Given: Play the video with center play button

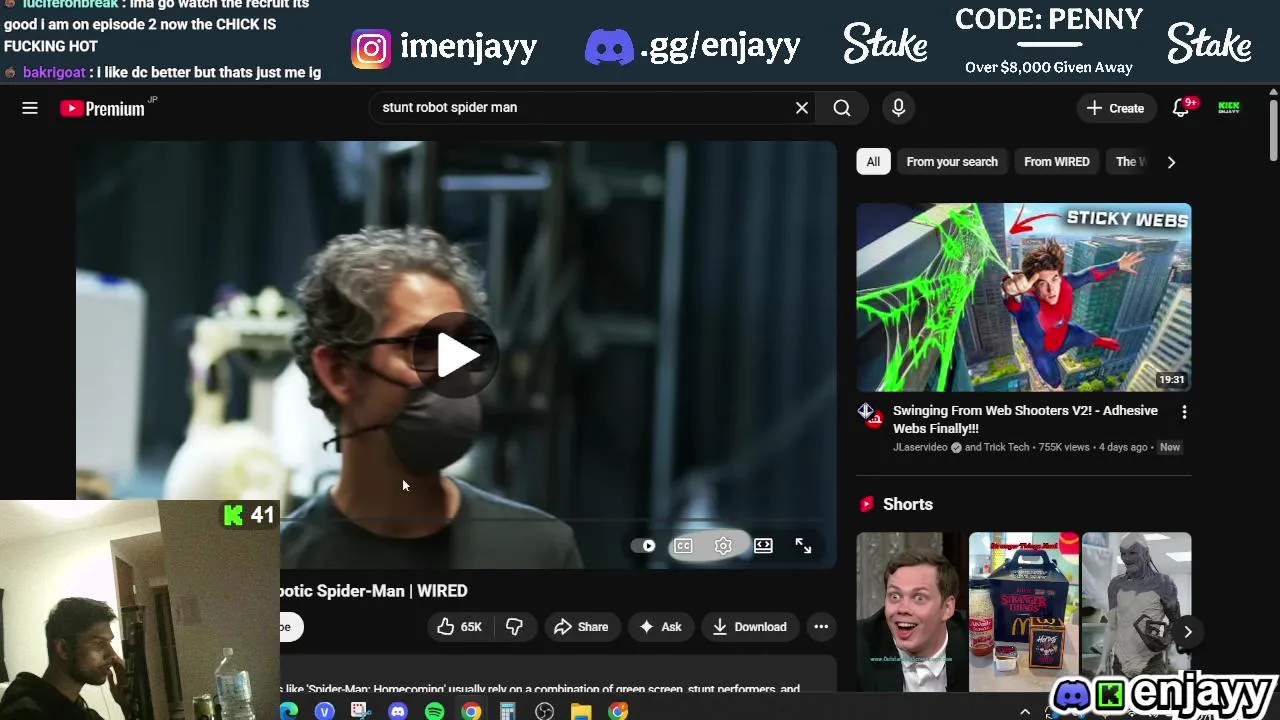Looking at the screenshot, I should coord(457,355).
